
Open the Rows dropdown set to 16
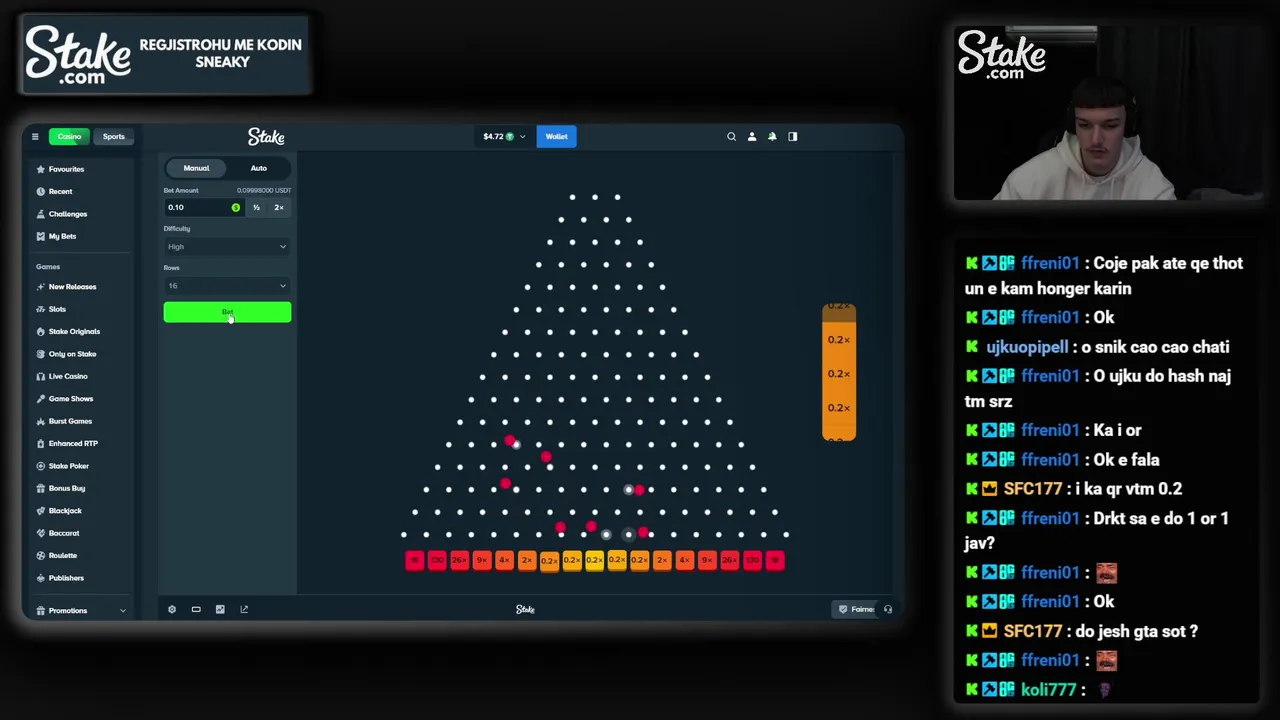click(227, 286)
